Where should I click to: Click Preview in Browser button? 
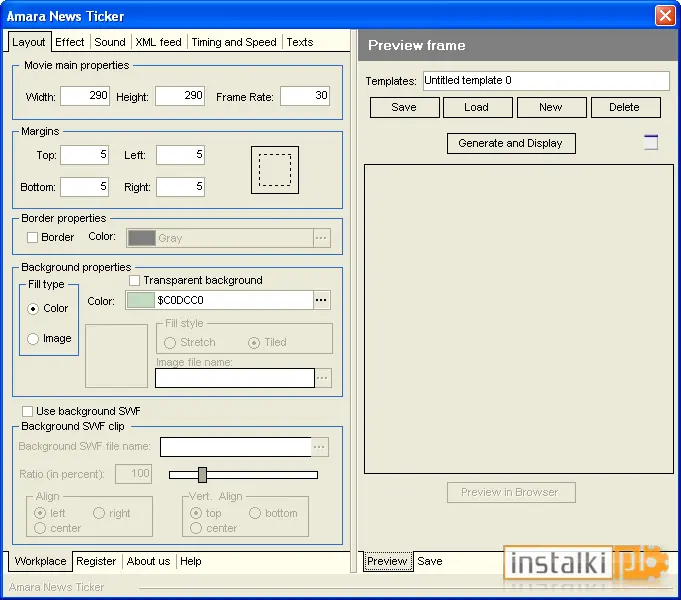[511, 492]
